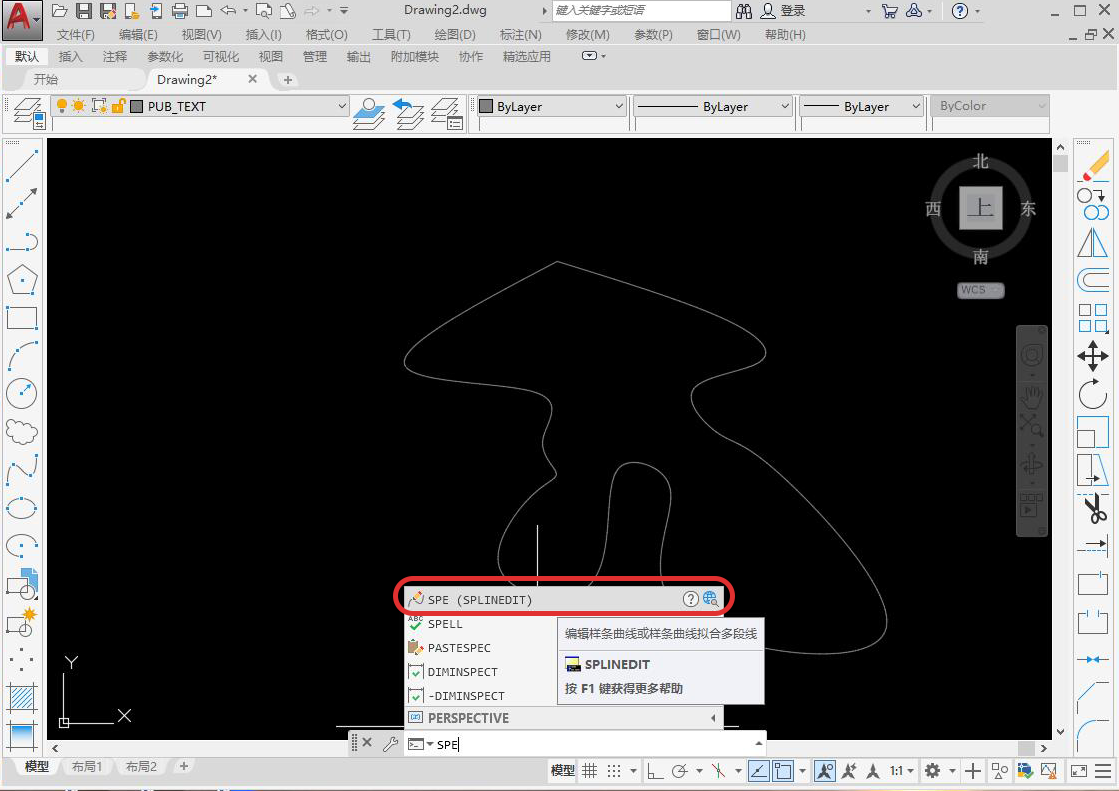
Task: Select the Copy objects tool
Action: click(x=1093, y=203)
